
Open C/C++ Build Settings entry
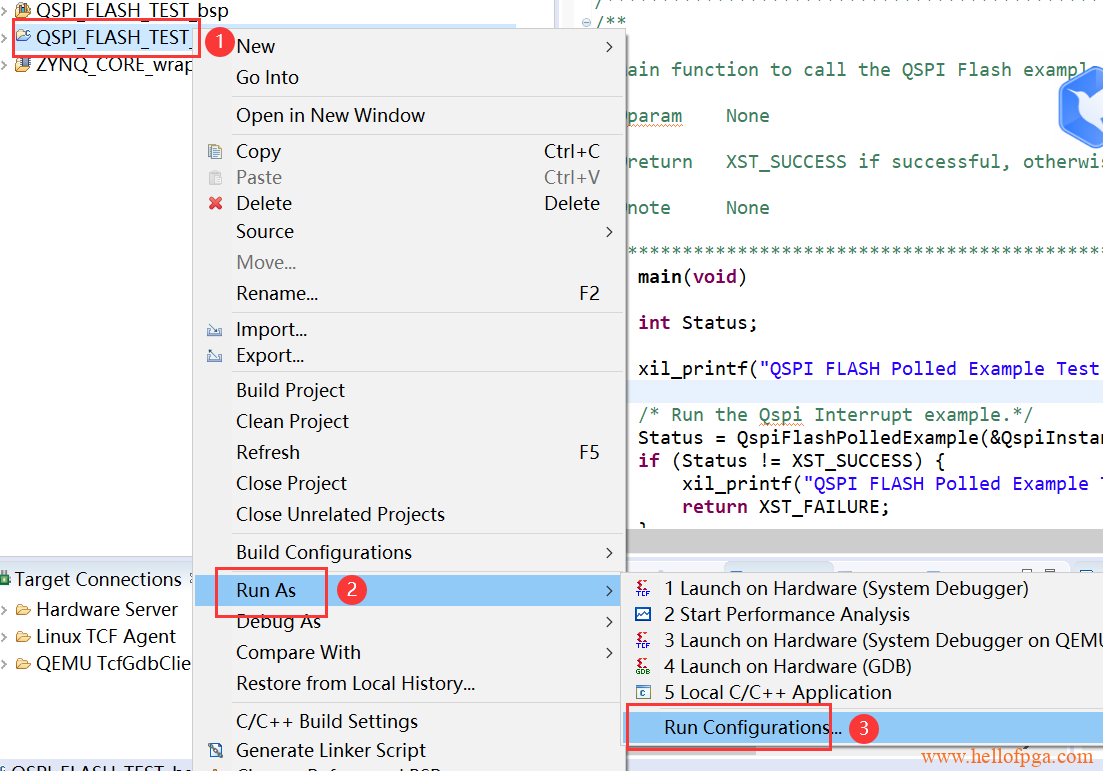[x=327, y=722]
